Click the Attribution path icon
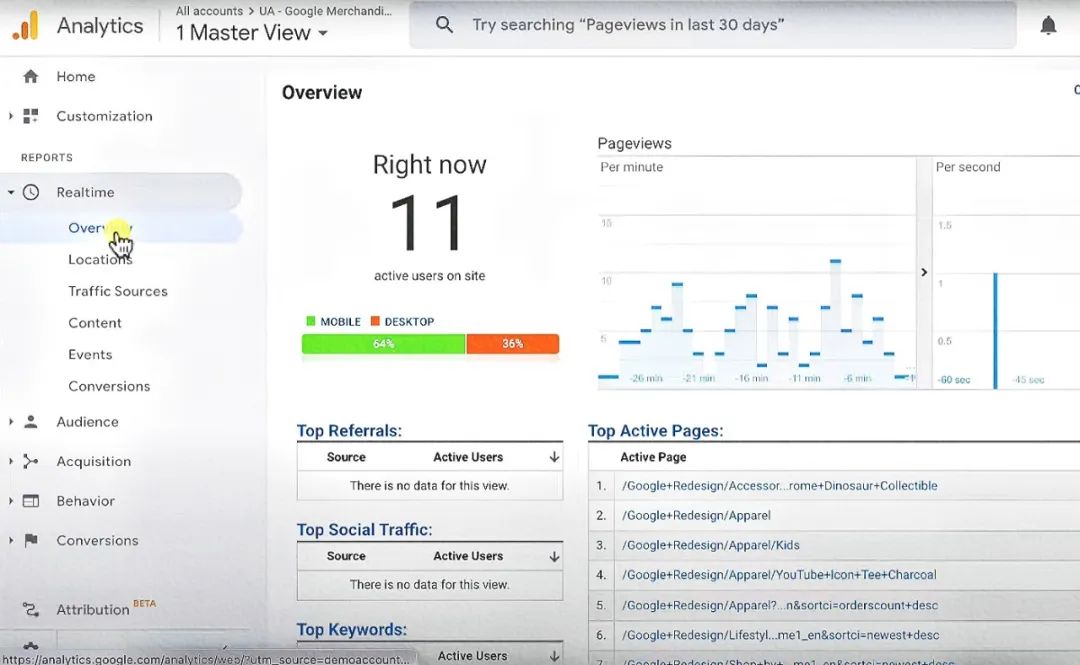1080x665 pixels. click(30, 609)
